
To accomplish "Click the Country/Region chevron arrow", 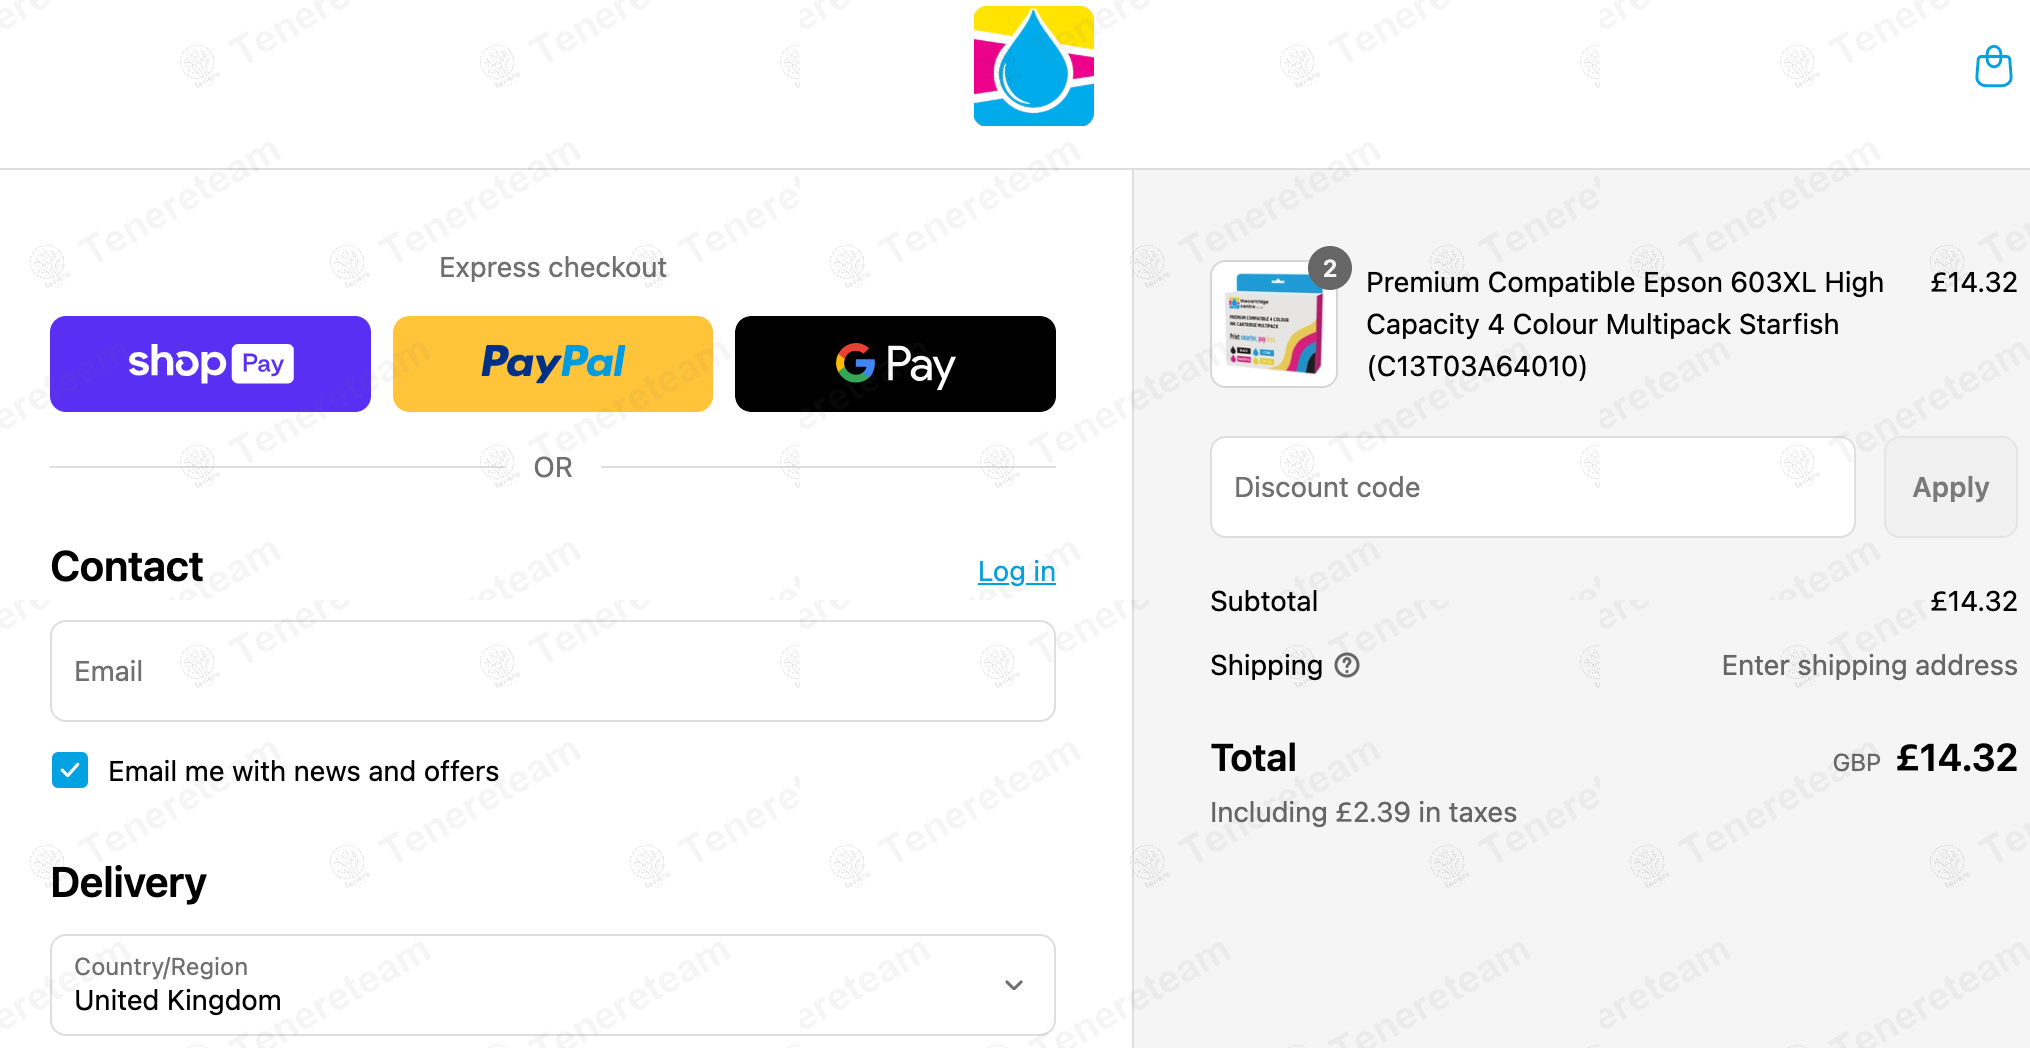I will coord(1014,985).
